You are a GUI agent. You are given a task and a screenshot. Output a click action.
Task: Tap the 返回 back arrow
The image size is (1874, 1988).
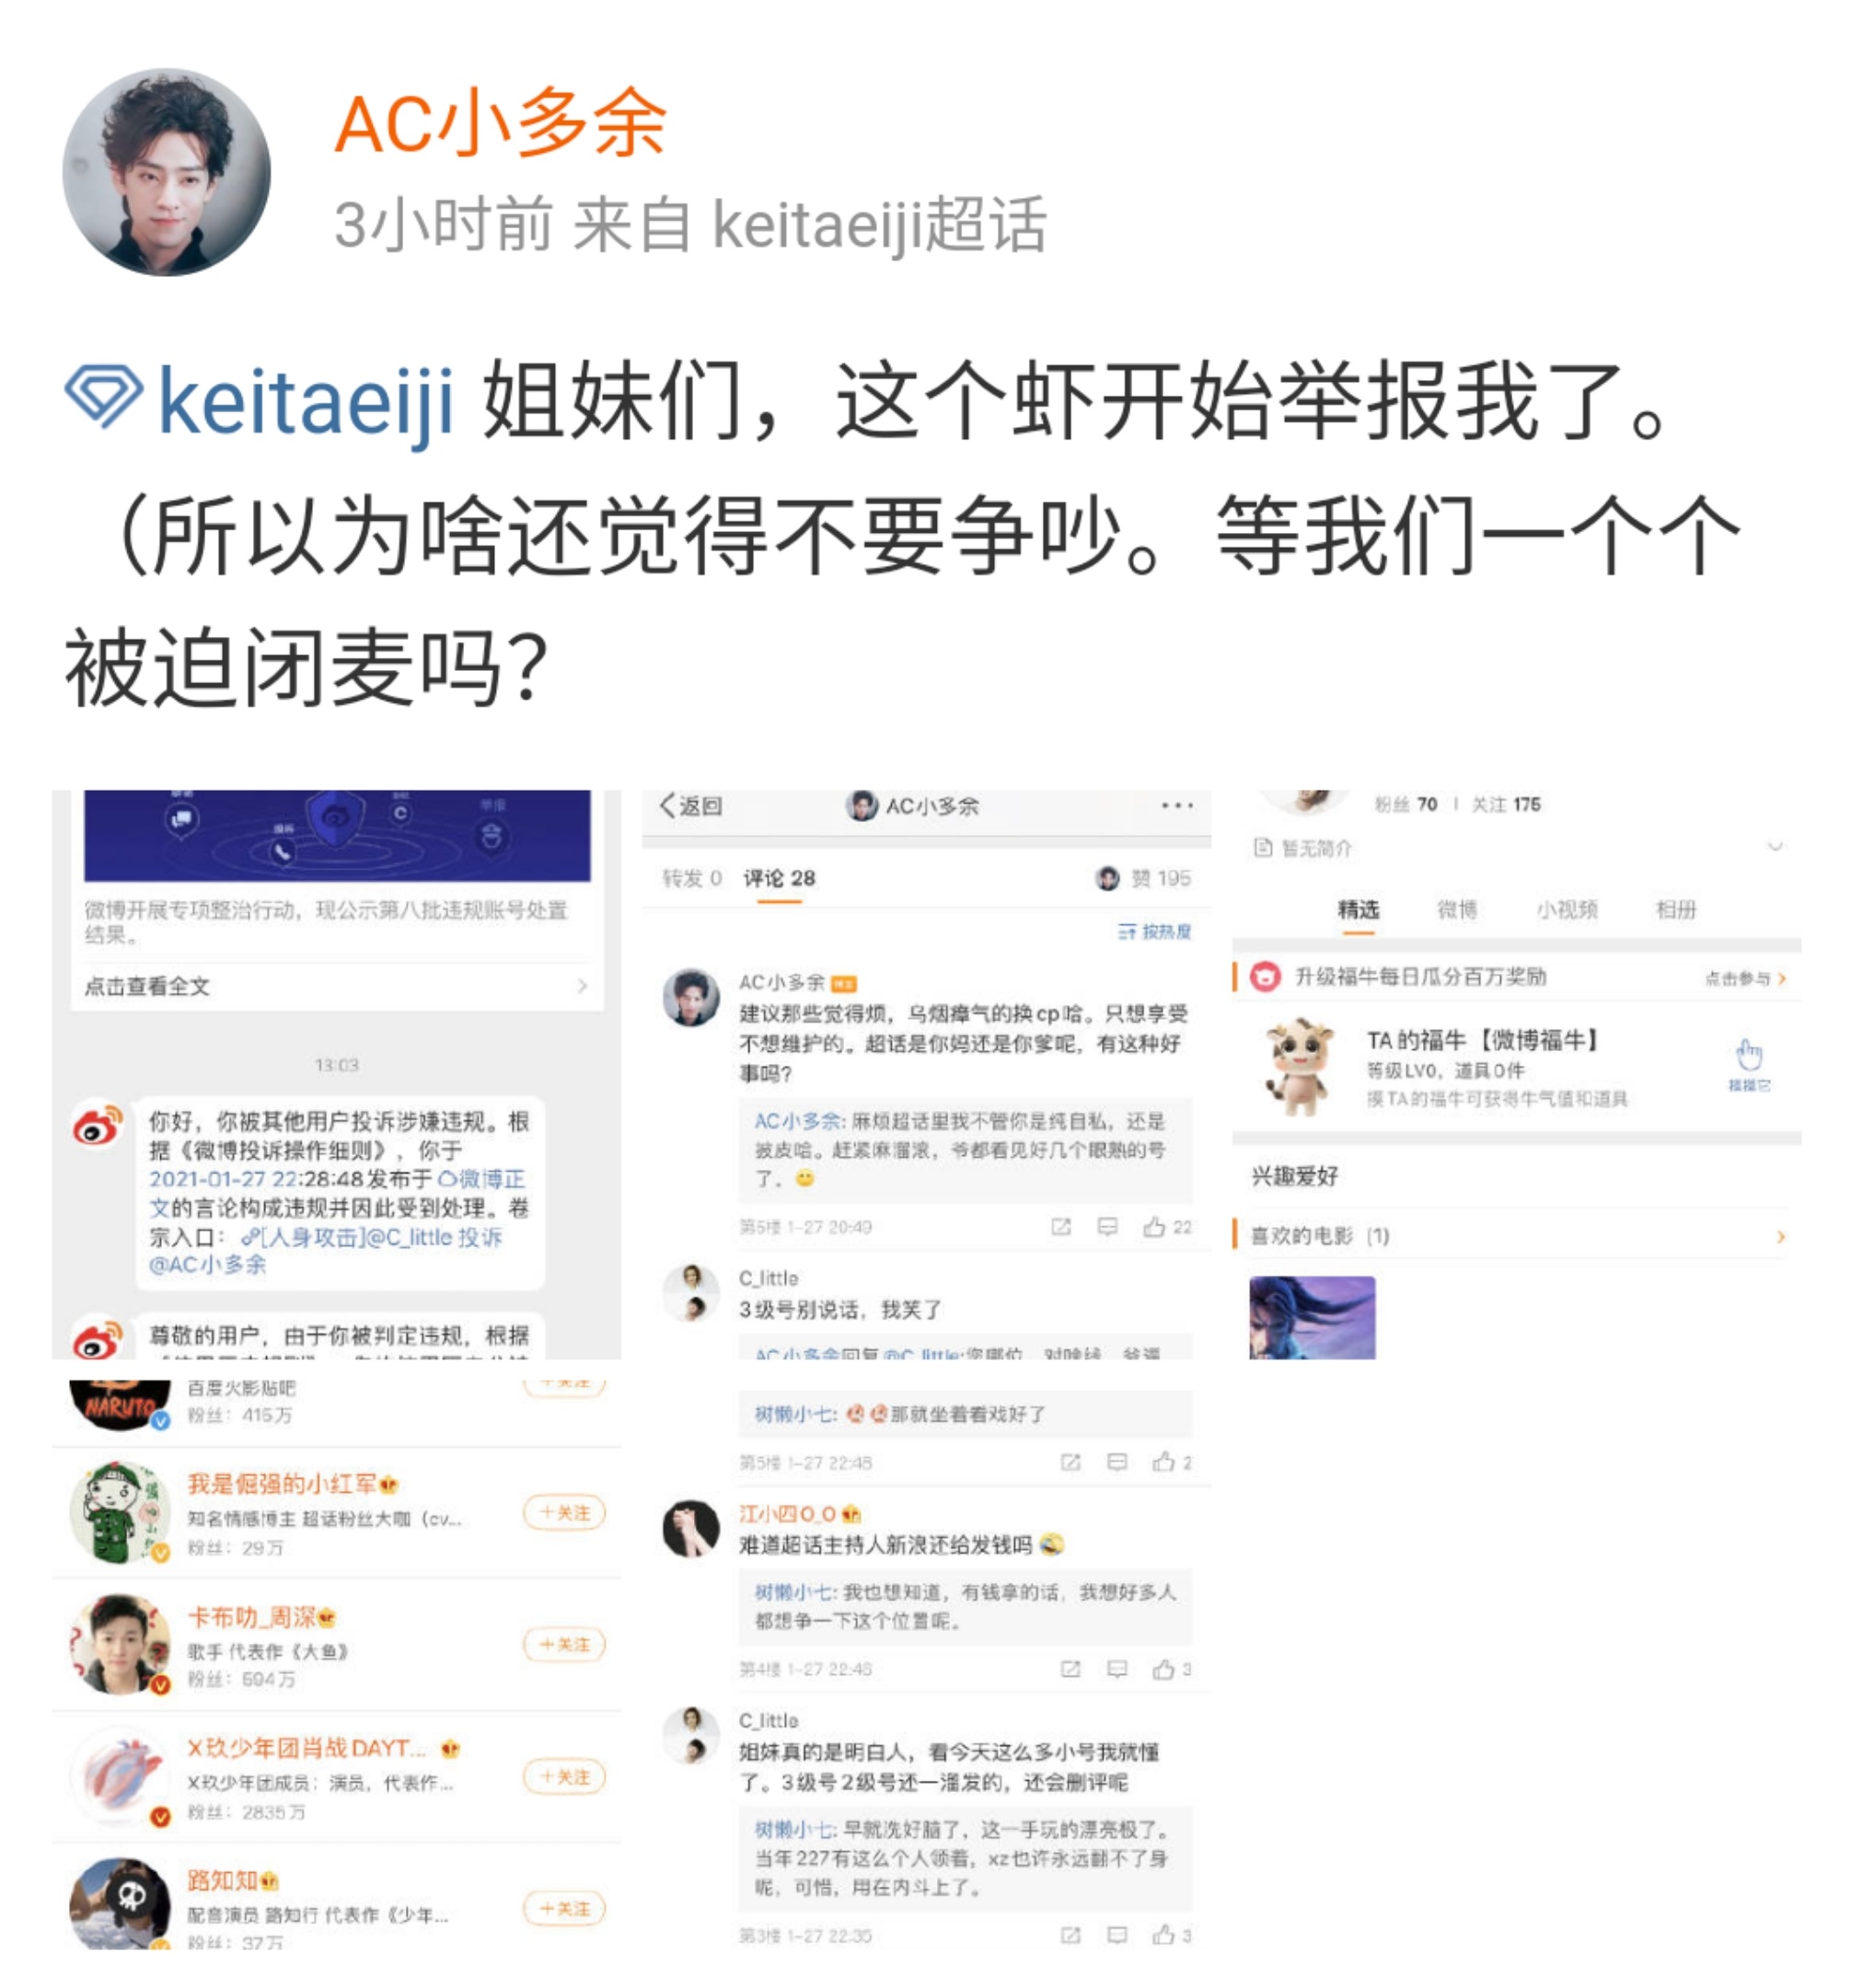[x=690, y=806]
